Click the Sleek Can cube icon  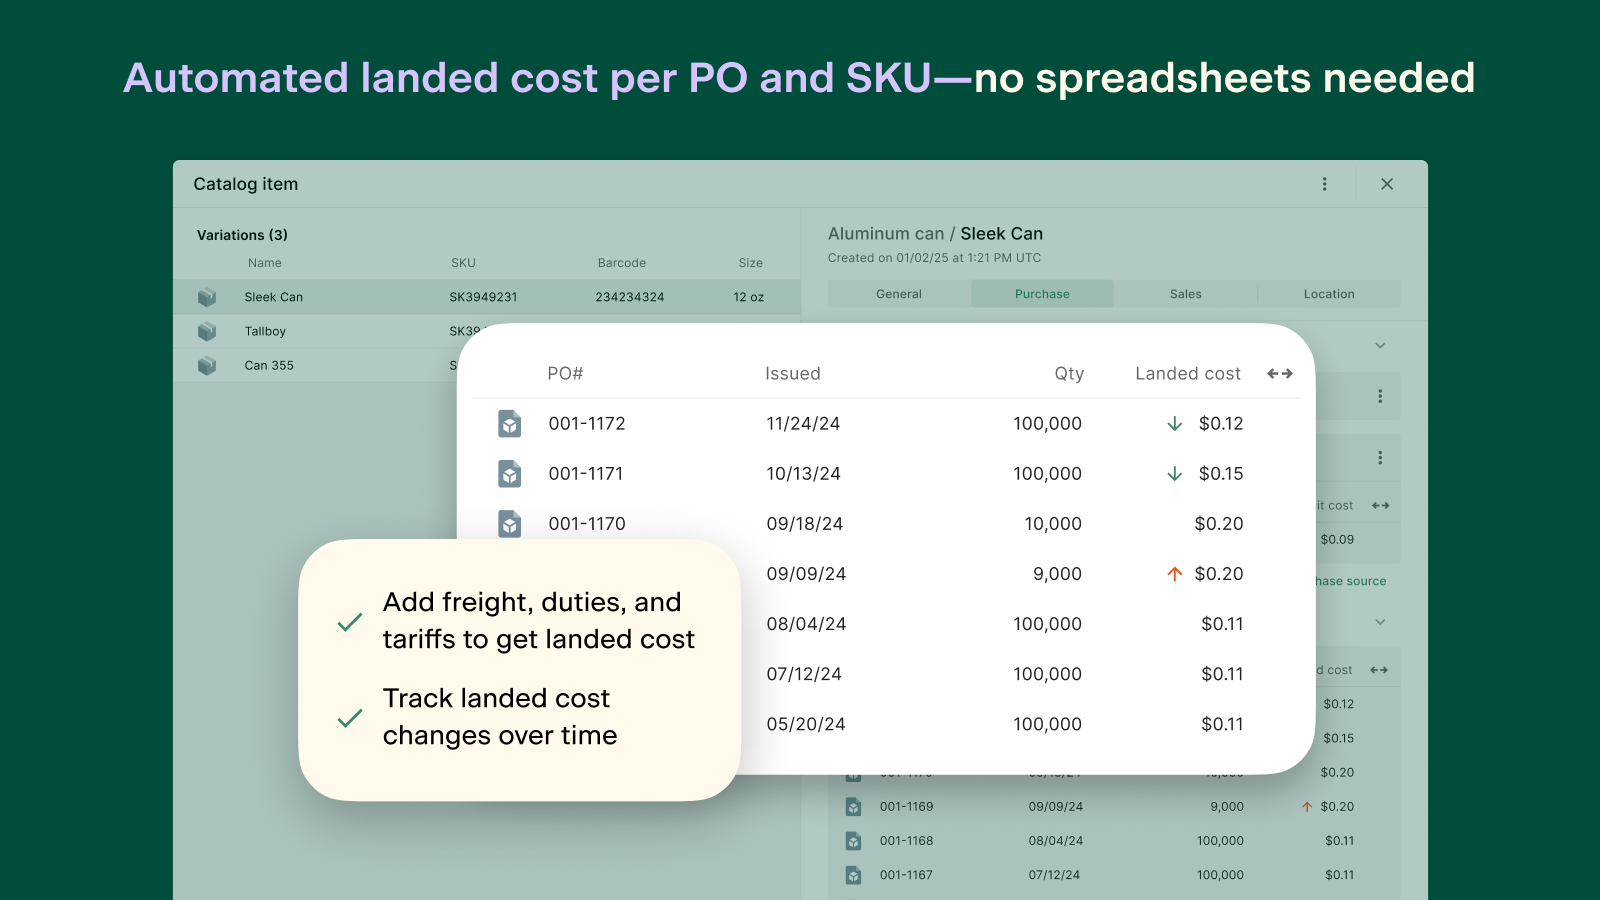coord(207,297)
